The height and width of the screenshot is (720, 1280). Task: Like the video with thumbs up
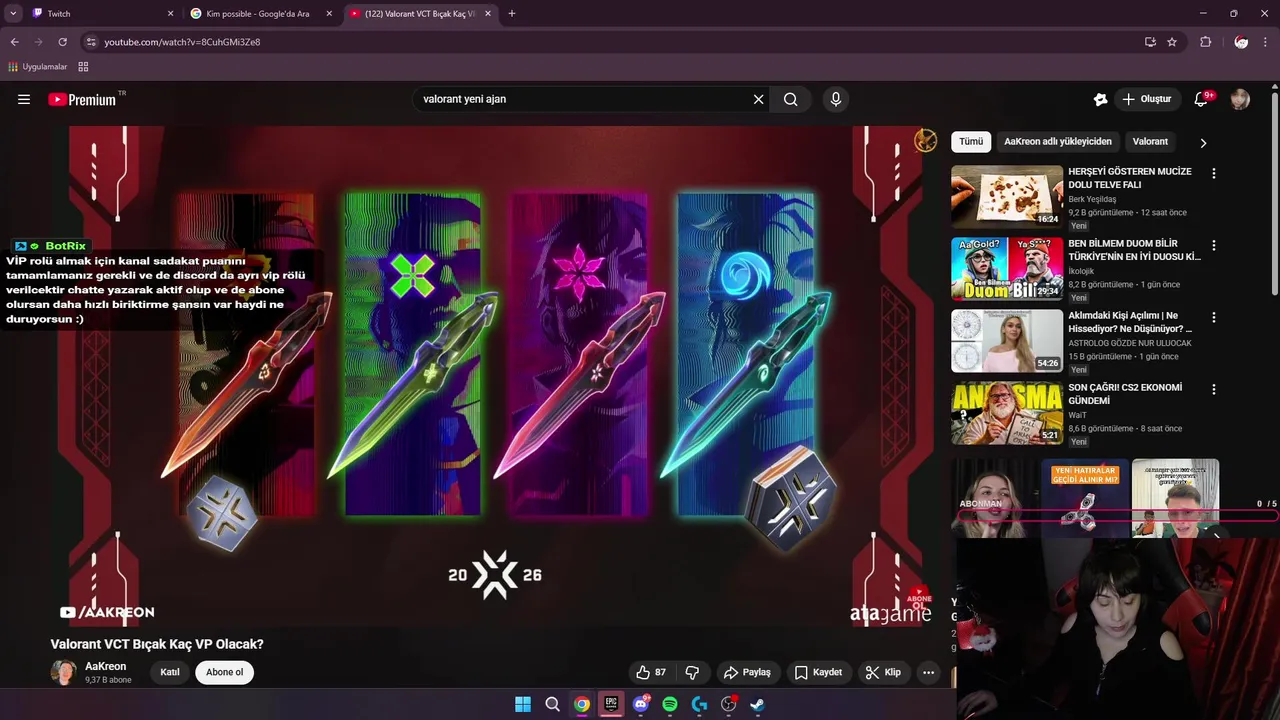point(651,672)
